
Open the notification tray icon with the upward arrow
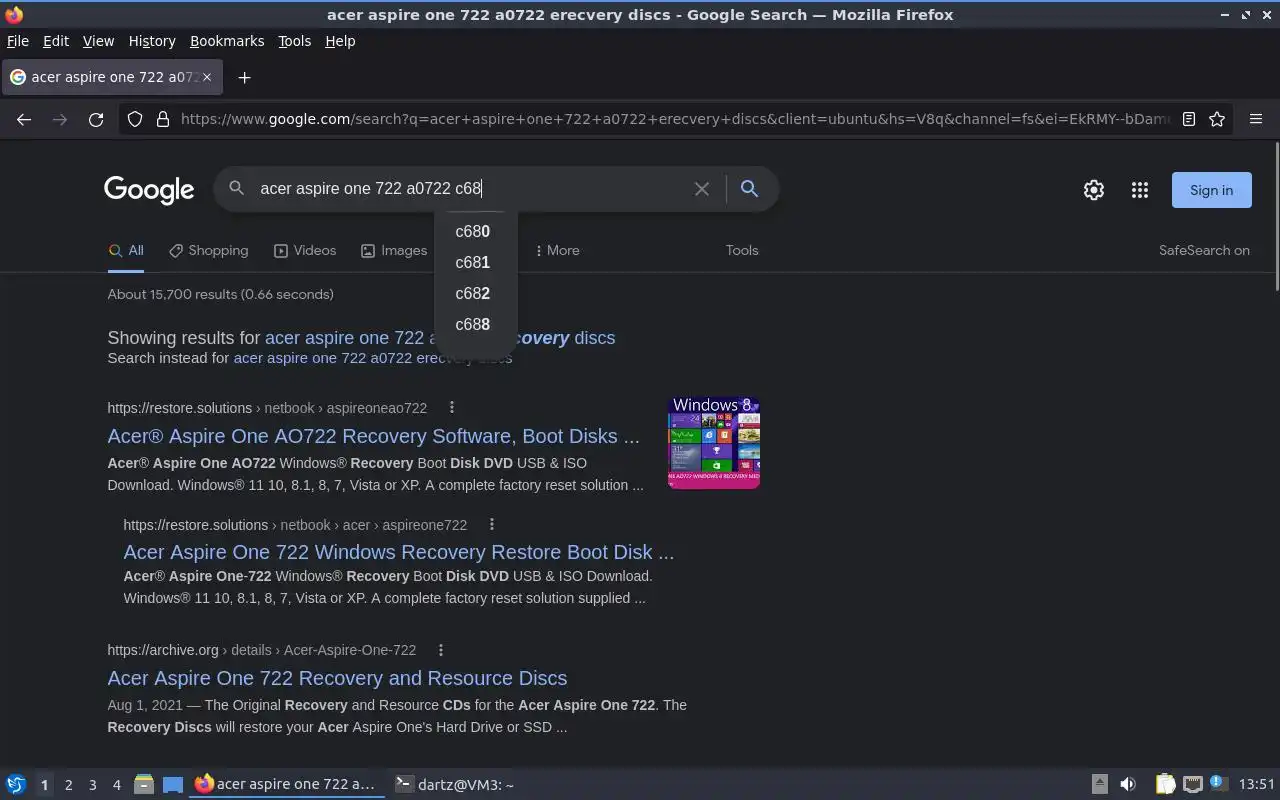[1099, 784]
